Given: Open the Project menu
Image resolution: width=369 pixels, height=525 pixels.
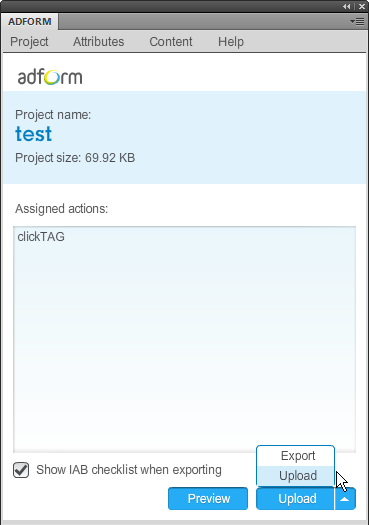Looking at the screenshot, I should [29, 42].
